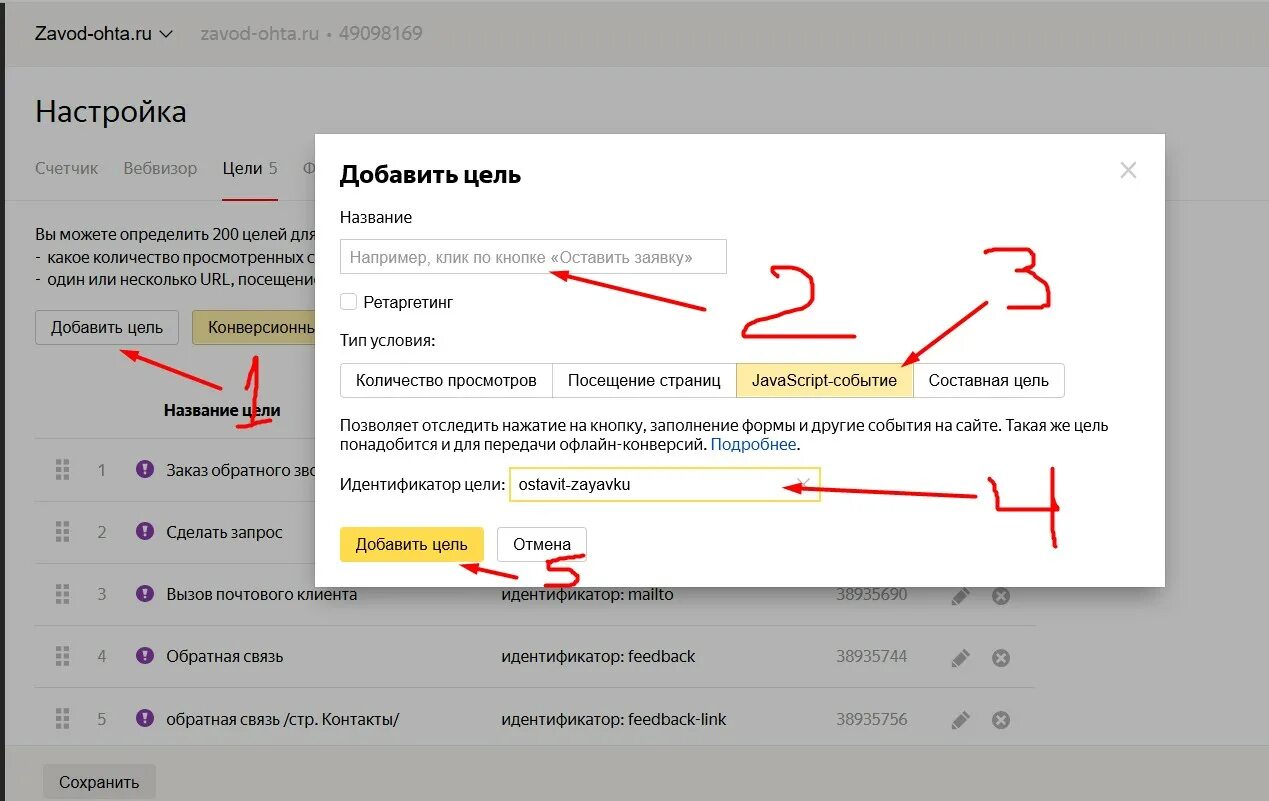
Task: Switch condition type to Составная цель
Action: pyautogui.click(x=990, y=380)
